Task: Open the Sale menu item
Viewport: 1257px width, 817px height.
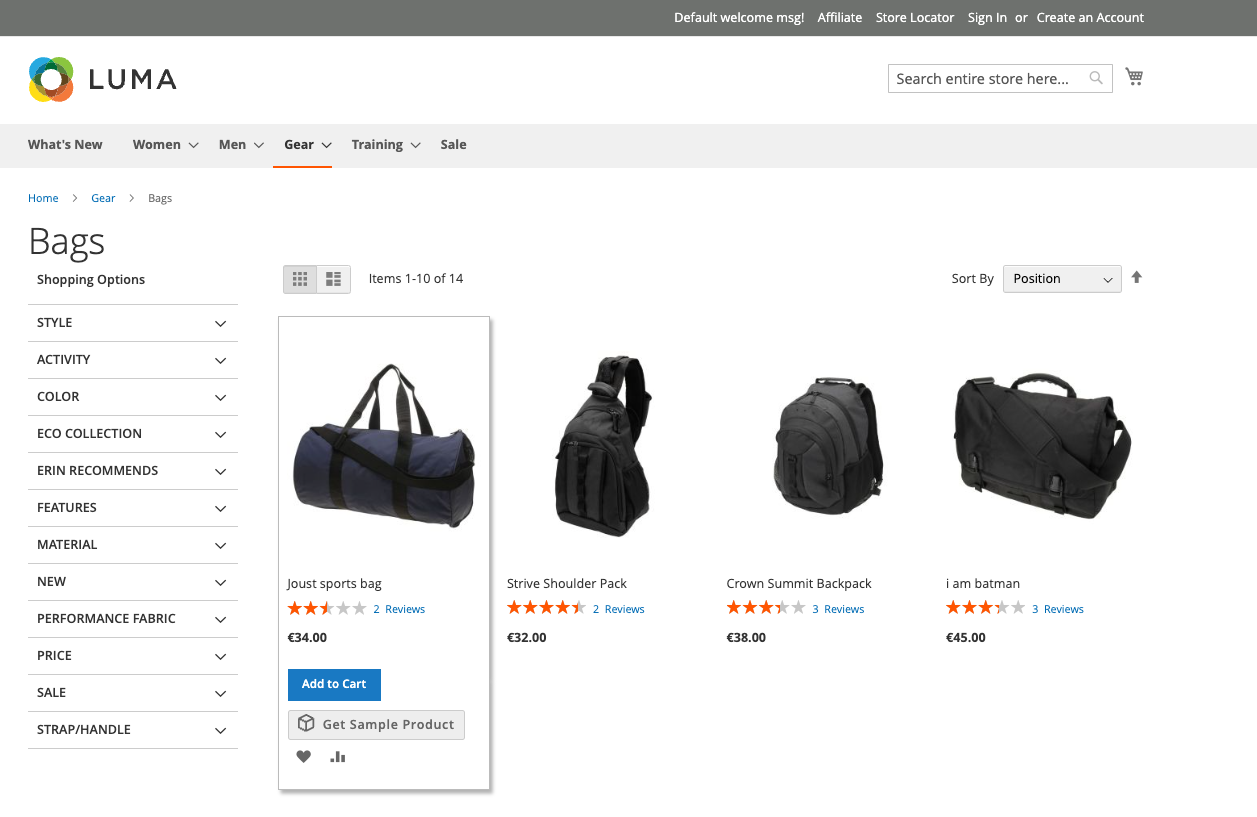Action: coord(453,145)
